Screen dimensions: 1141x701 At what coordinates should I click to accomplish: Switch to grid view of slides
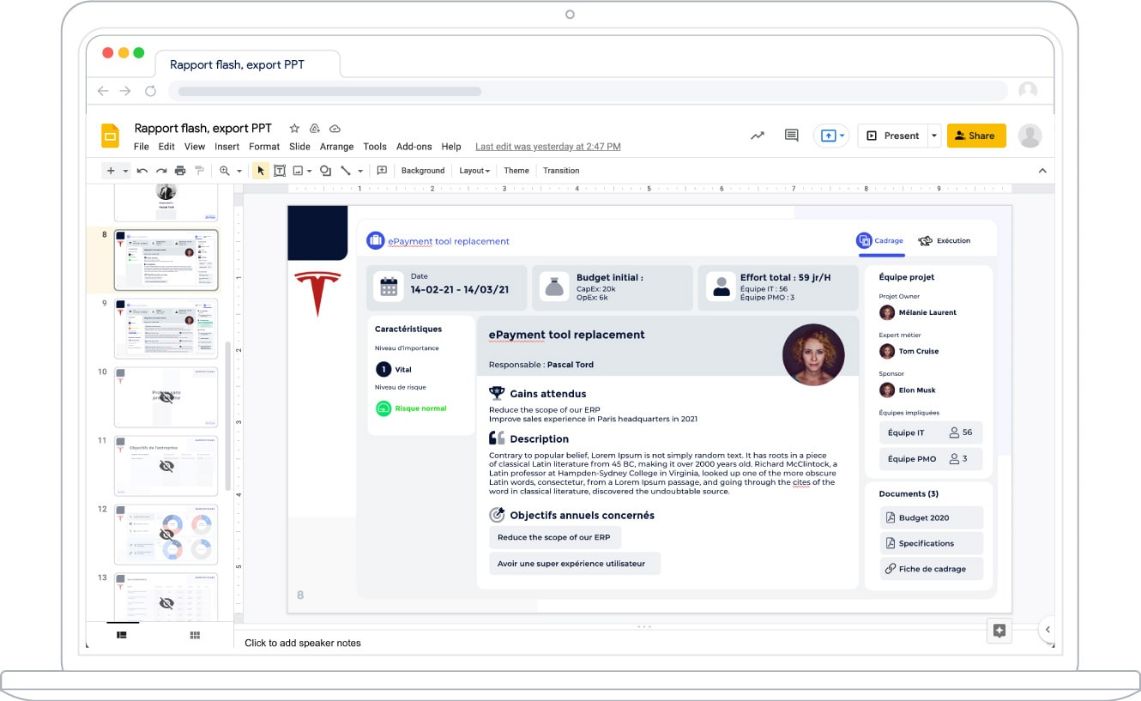click(194, 634)
